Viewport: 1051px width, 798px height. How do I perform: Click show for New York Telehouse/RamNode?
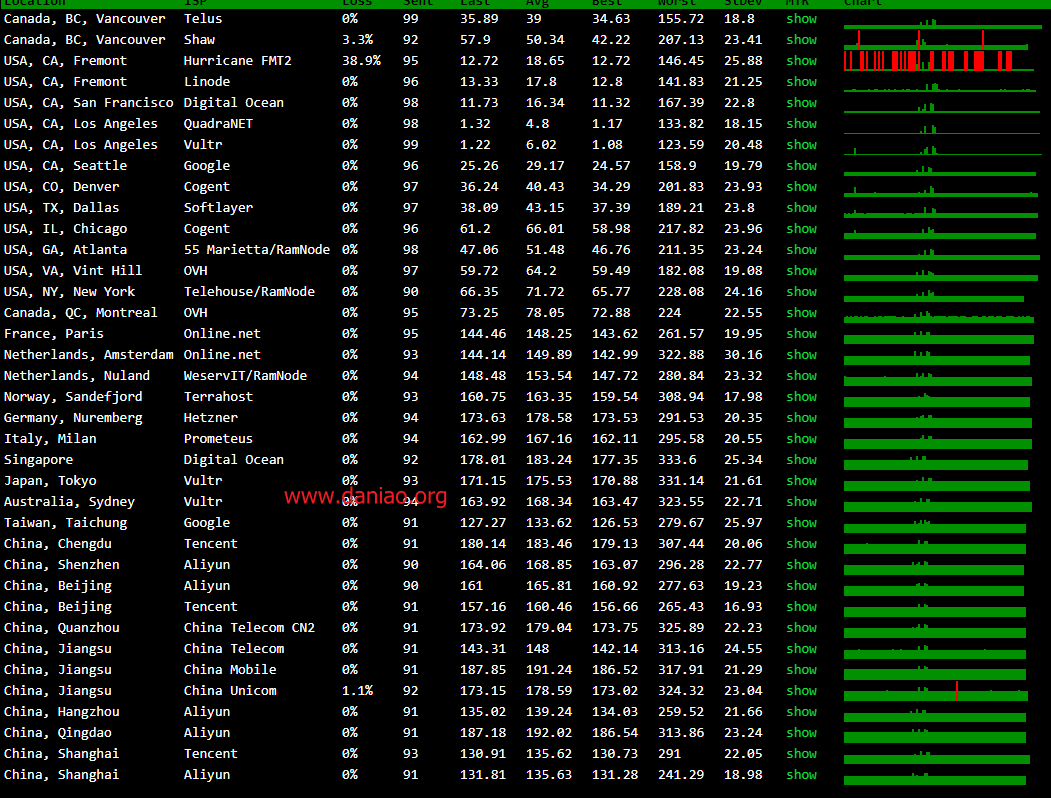click(801, 291)
